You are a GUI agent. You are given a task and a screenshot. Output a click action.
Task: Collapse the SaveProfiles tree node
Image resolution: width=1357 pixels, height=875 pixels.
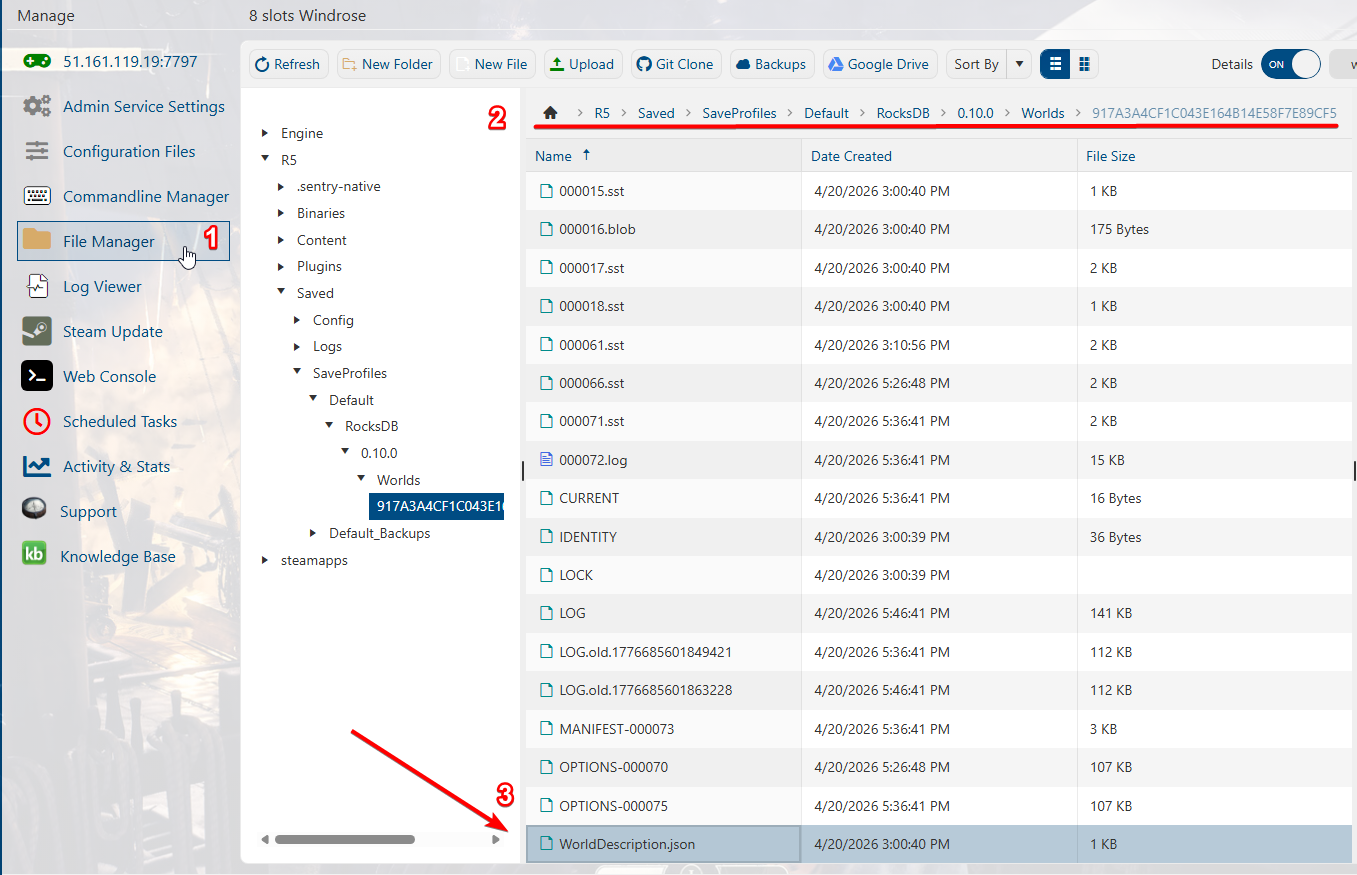click(x=297, y=373)
